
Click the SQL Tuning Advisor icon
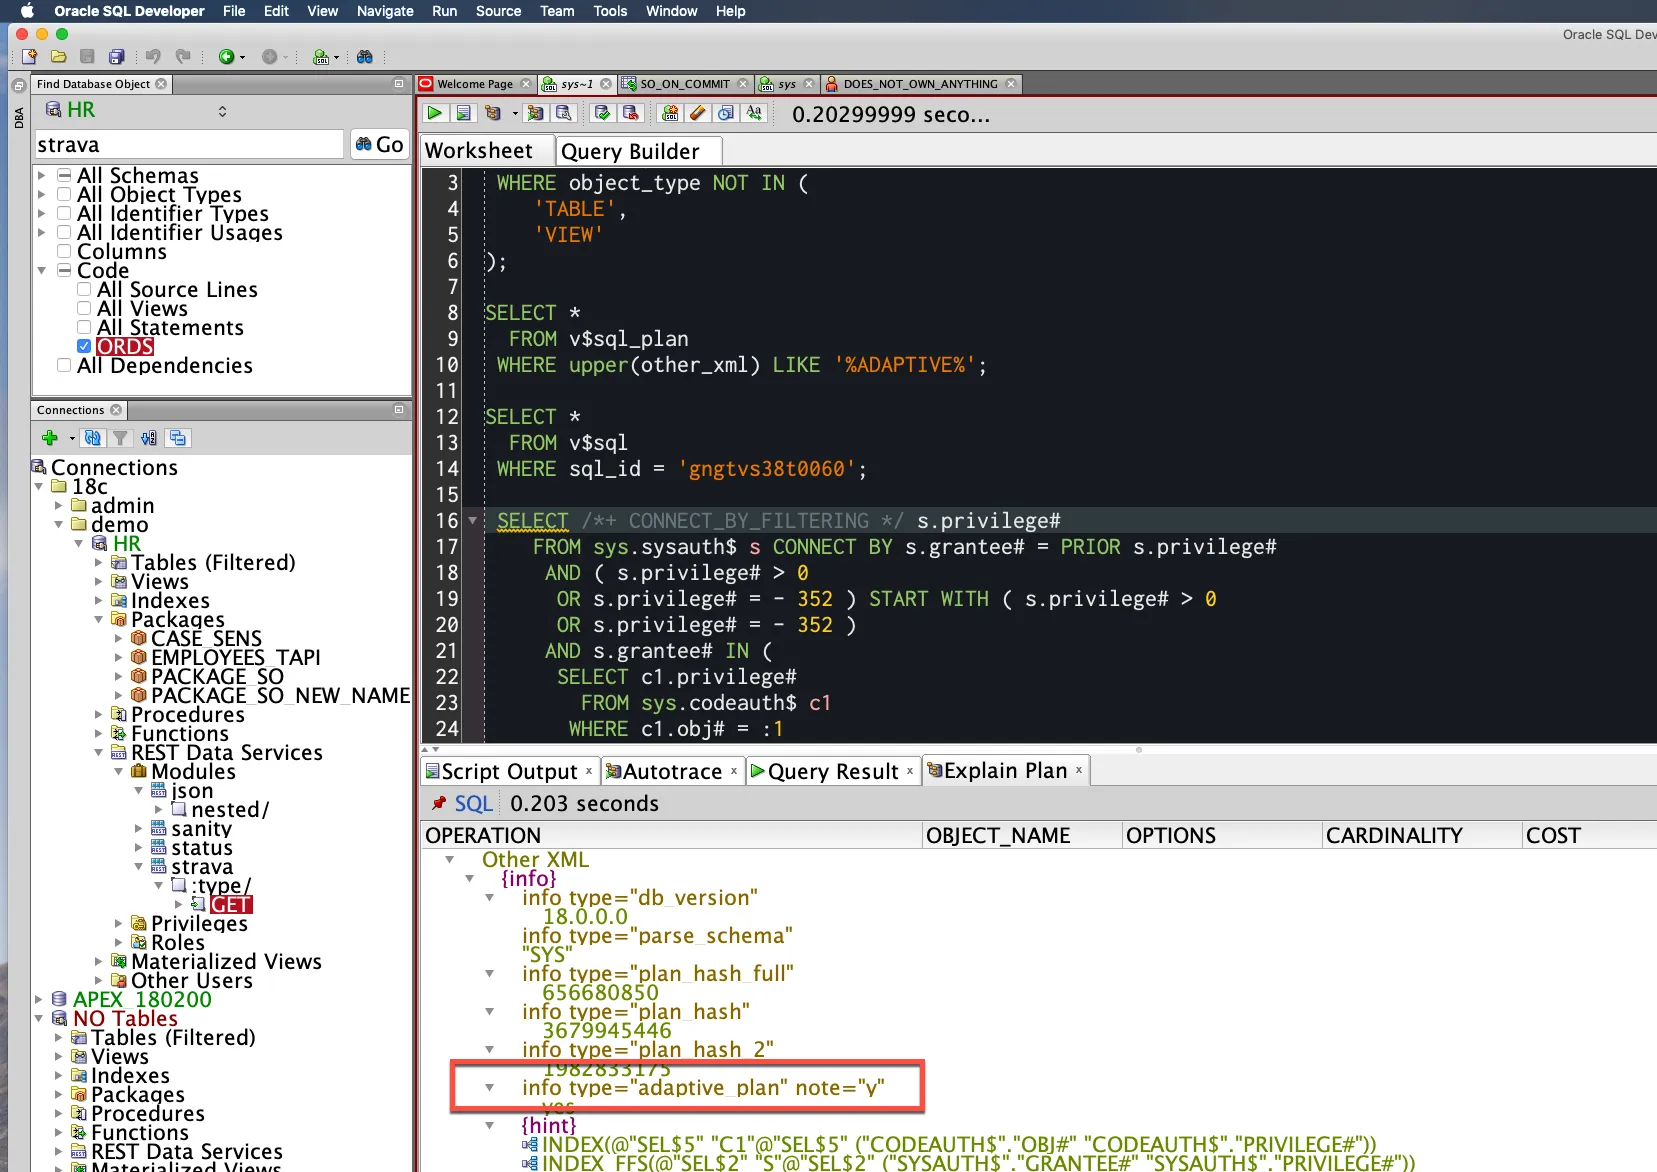tap(564, 113)
